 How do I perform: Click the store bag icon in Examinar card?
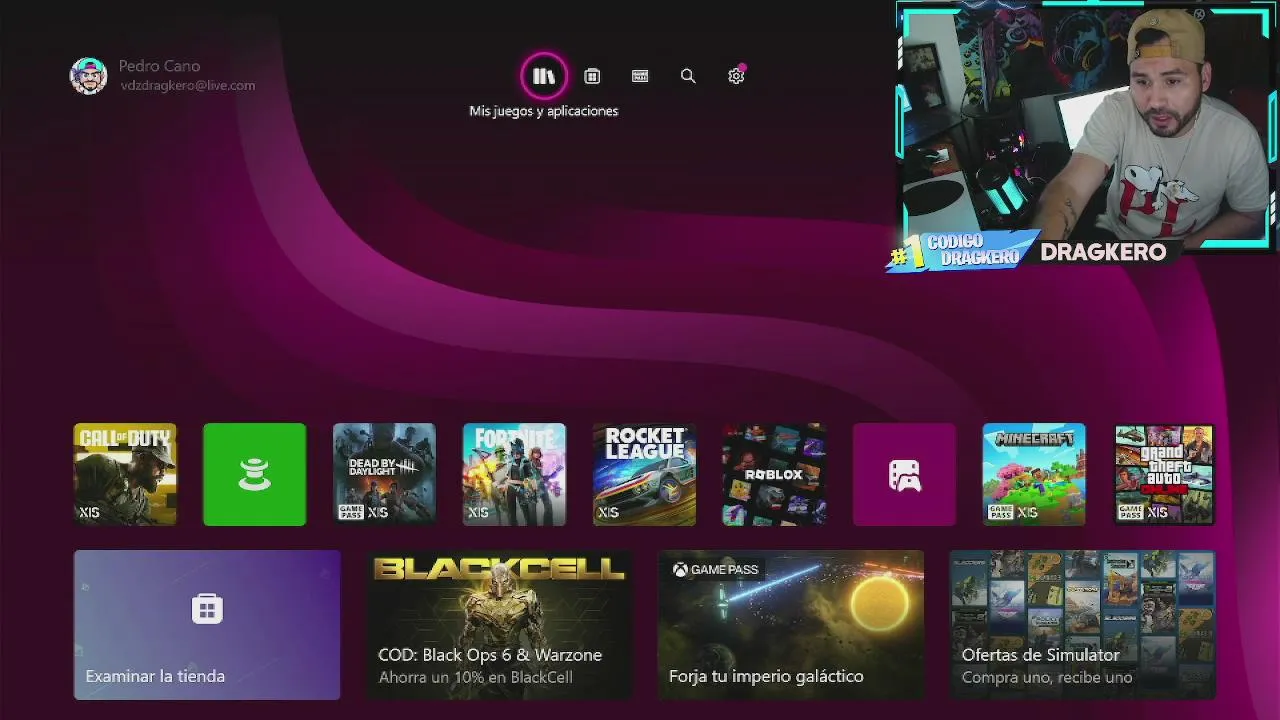point(207,609)
